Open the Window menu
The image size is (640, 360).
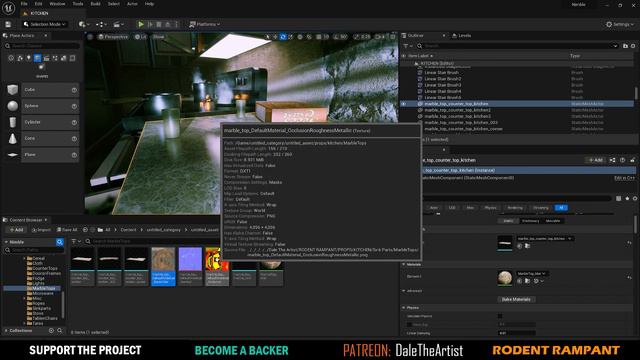pos(57,4)
